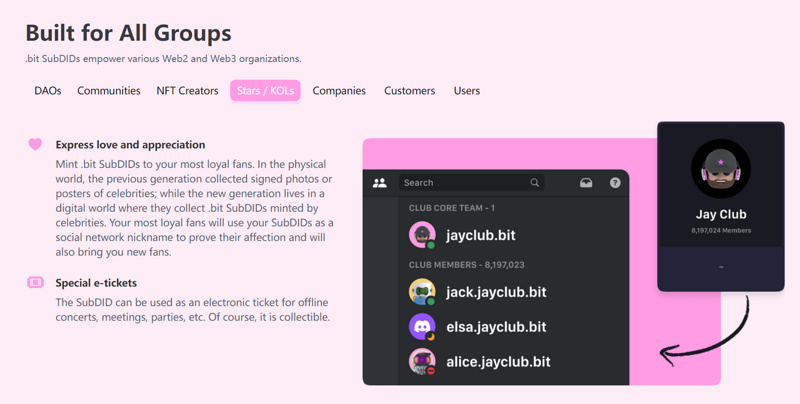Click the jayclub.bit avatar
This screenshot has height=404, width=800.
tap(422, 235)
